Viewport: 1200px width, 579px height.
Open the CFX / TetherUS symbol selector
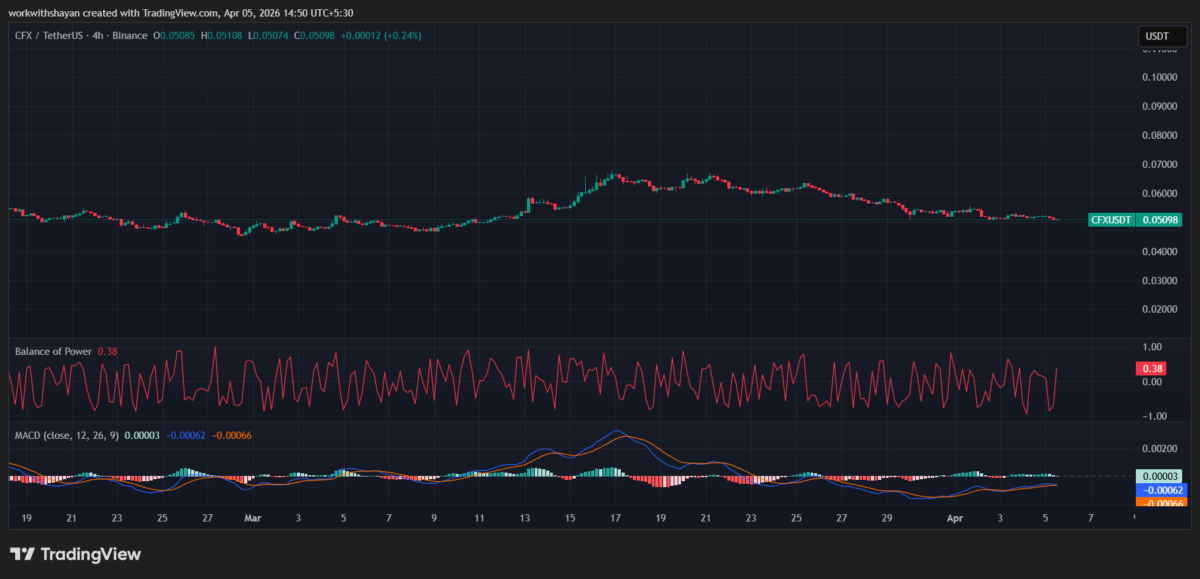(48, 34)
